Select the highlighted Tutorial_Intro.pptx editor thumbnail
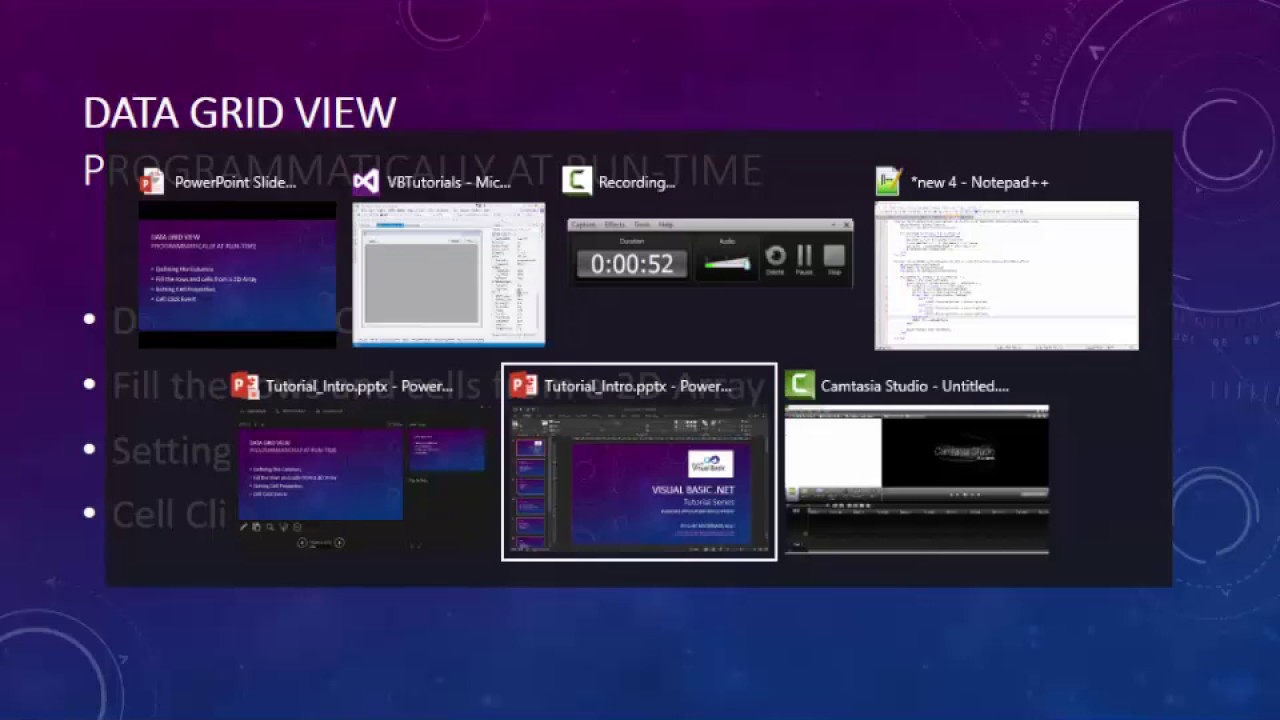1280x720 pixels. pyautogui.click(x=639, y=480)
